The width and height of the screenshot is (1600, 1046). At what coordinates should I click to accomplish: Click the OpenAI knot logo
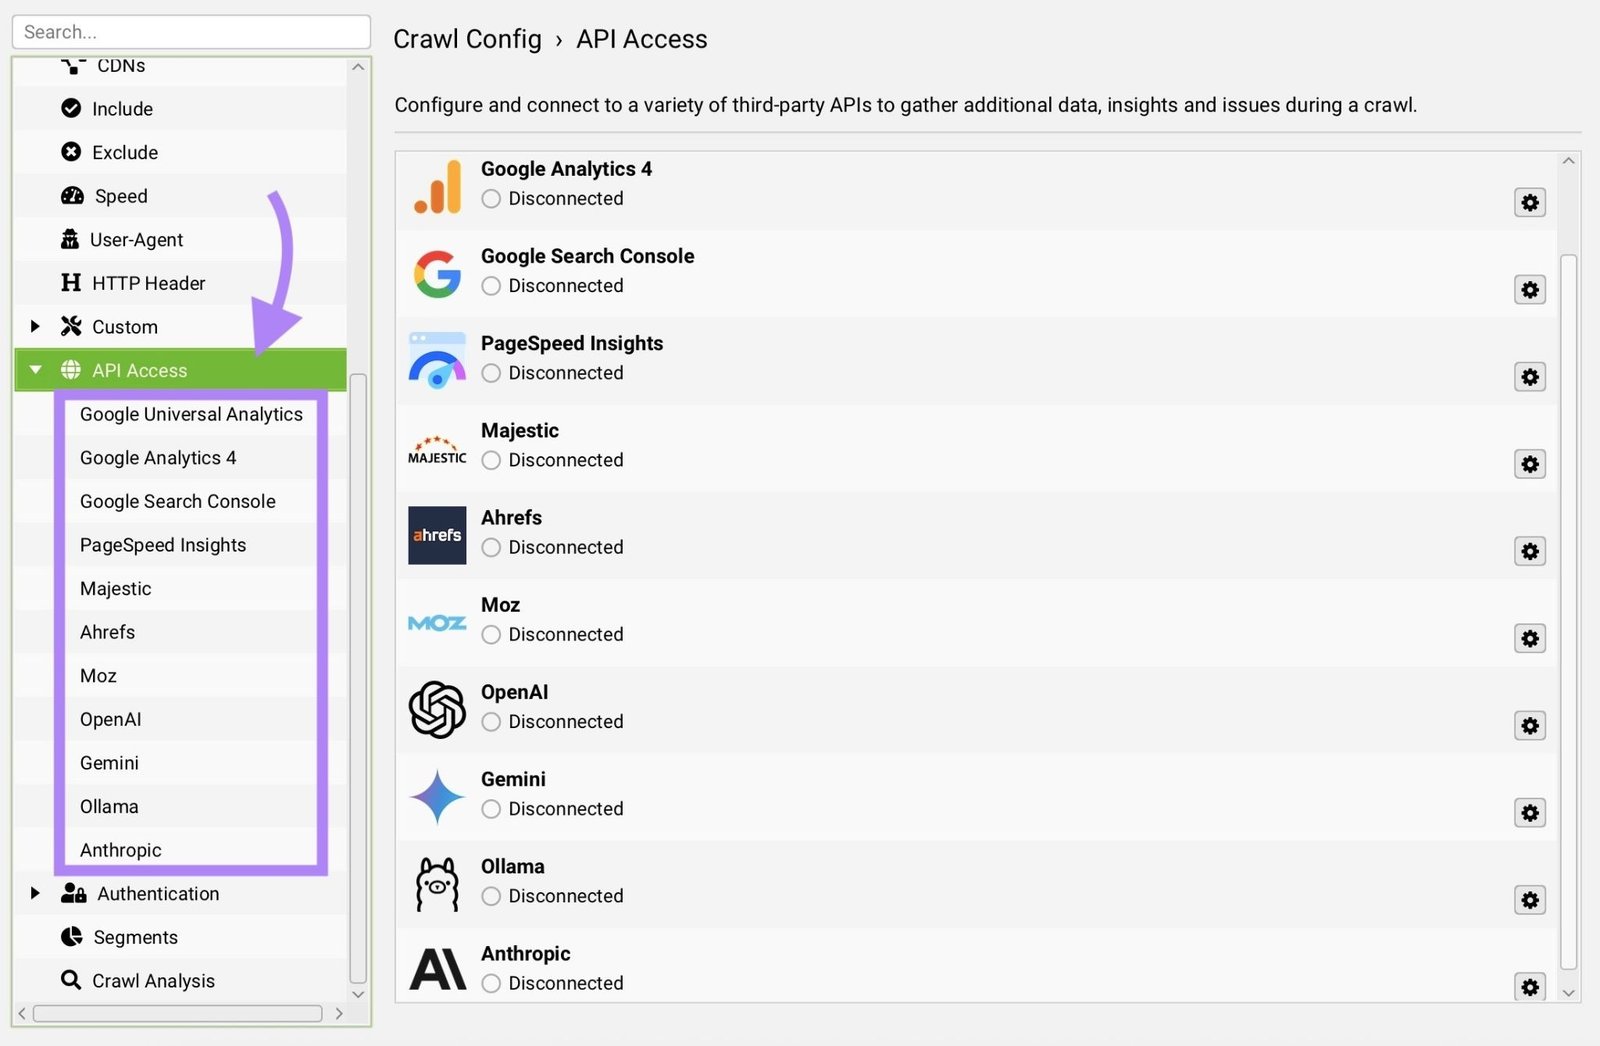point(437,709)
